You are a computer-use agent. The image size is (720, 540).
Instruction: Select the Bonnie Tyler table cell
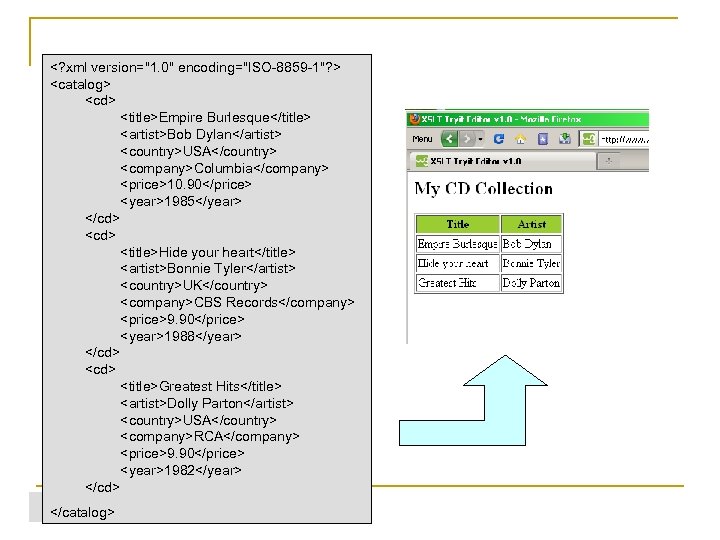pos(531,264)
